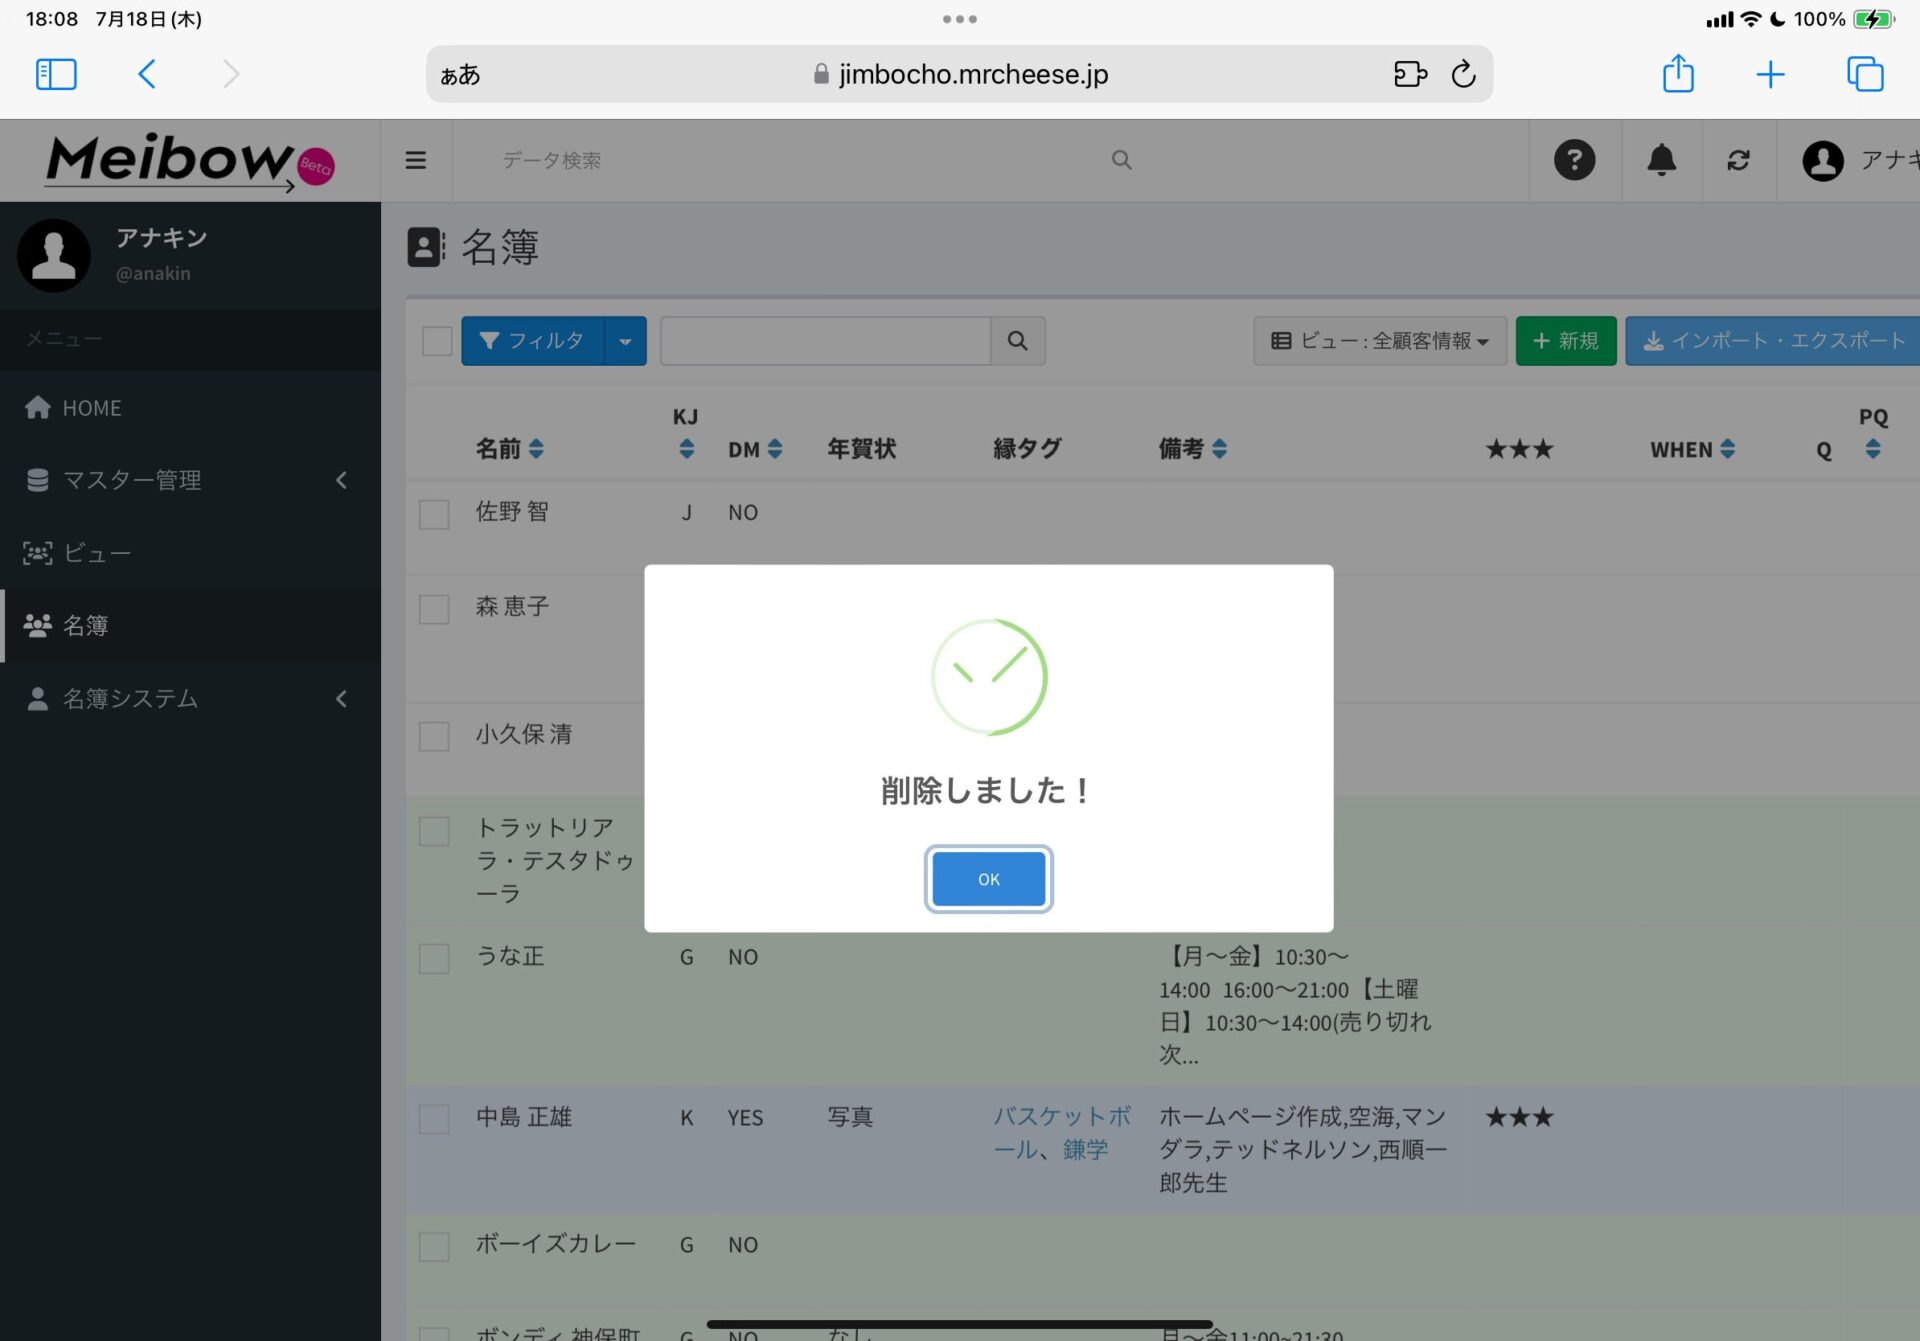Click the Meibow logo

[190, 161]
